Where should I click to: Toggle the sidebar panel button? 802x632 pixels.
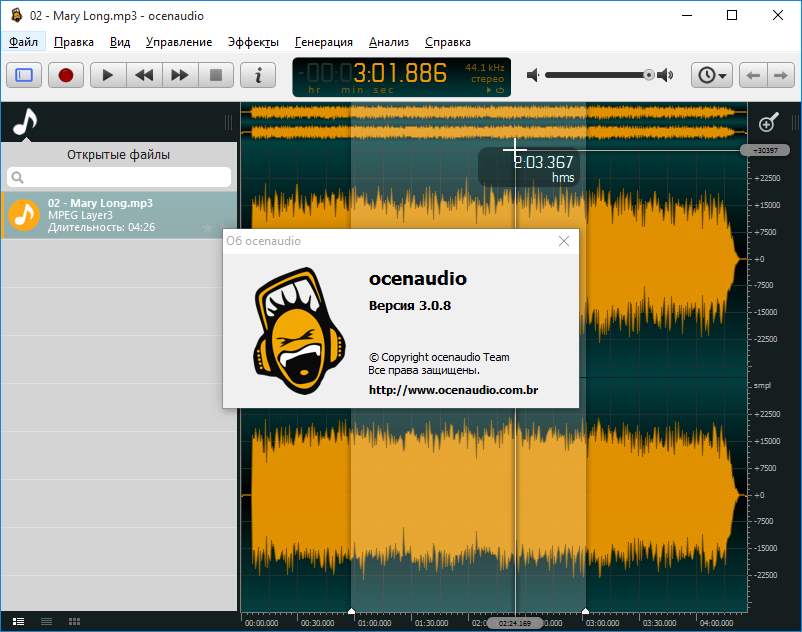24,75
